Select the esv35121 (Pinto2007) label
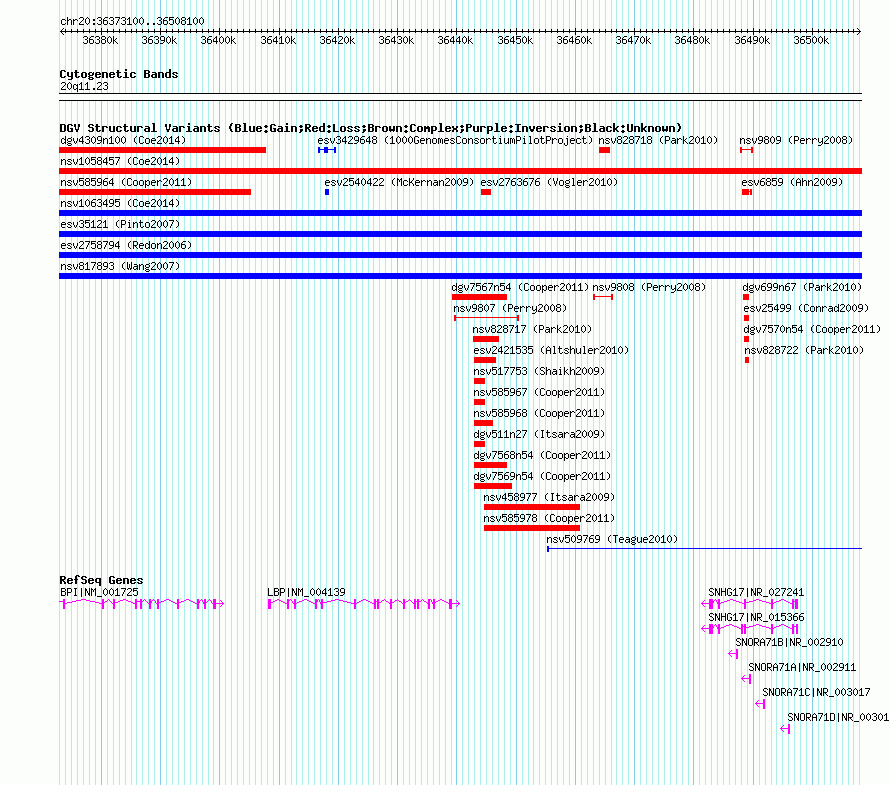The height and width of the screenshot is (785, 890). (x=120, y=224)
